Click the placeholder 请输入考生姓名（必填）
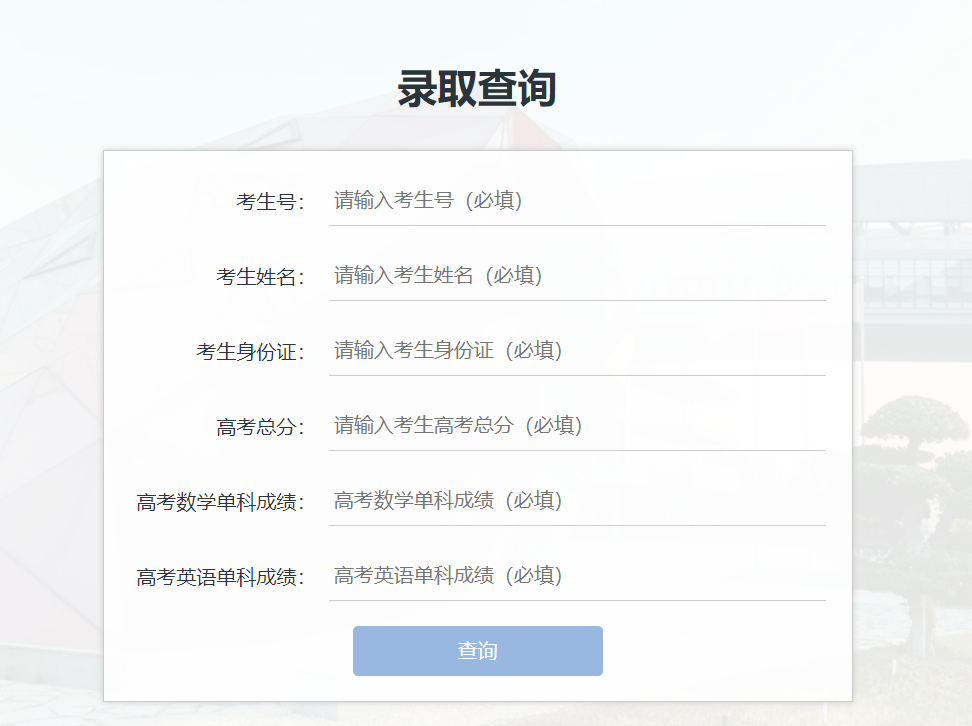Viewport: 972px width, 726px height. [438, 275]
